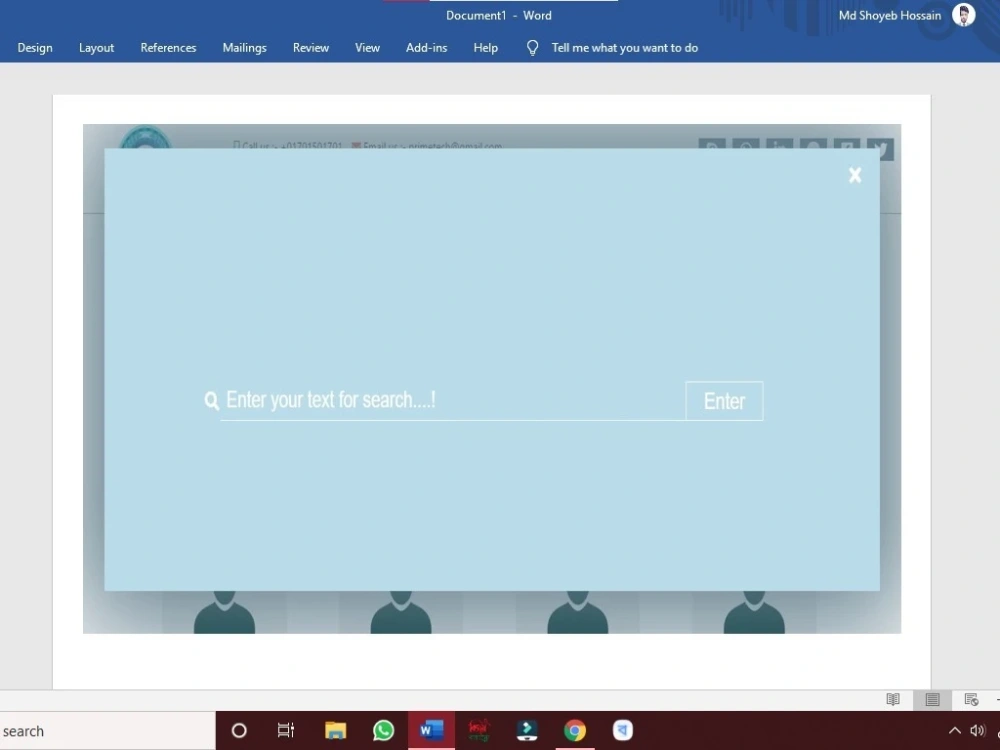This screenshot has width=1000, height=750.
Task: Open the Layout ribbon tab
Action: pyautogui.click(x=96, y=48)
